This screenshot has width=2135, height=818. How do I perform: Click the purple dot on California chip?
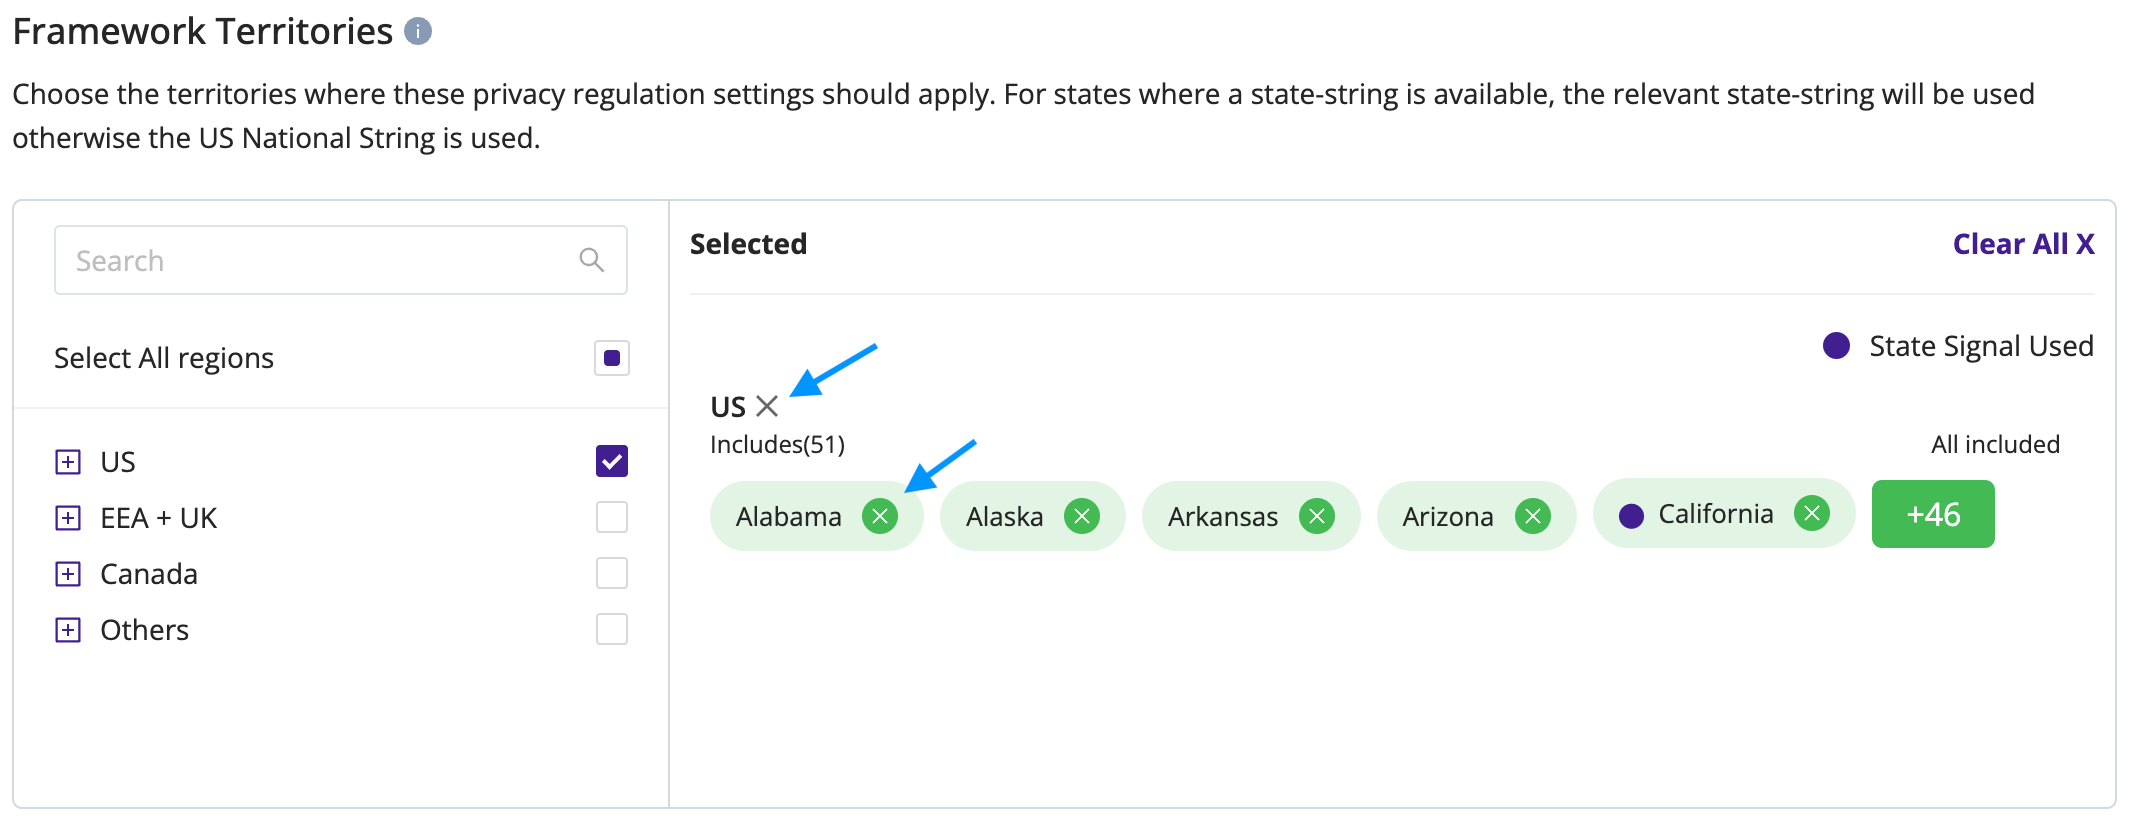(1631, 515)
